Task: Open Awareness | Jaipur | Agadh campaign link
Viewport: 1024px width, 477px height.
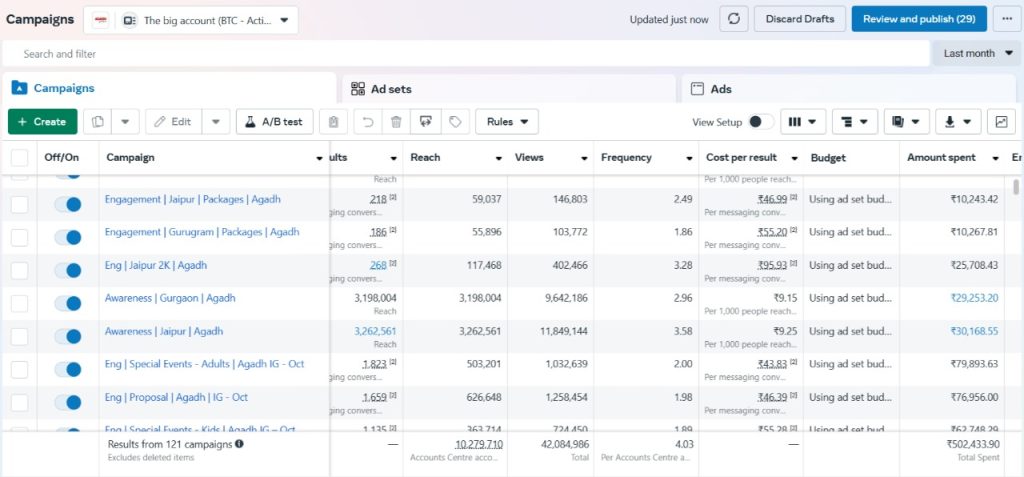Action: [x=164, y=331]
